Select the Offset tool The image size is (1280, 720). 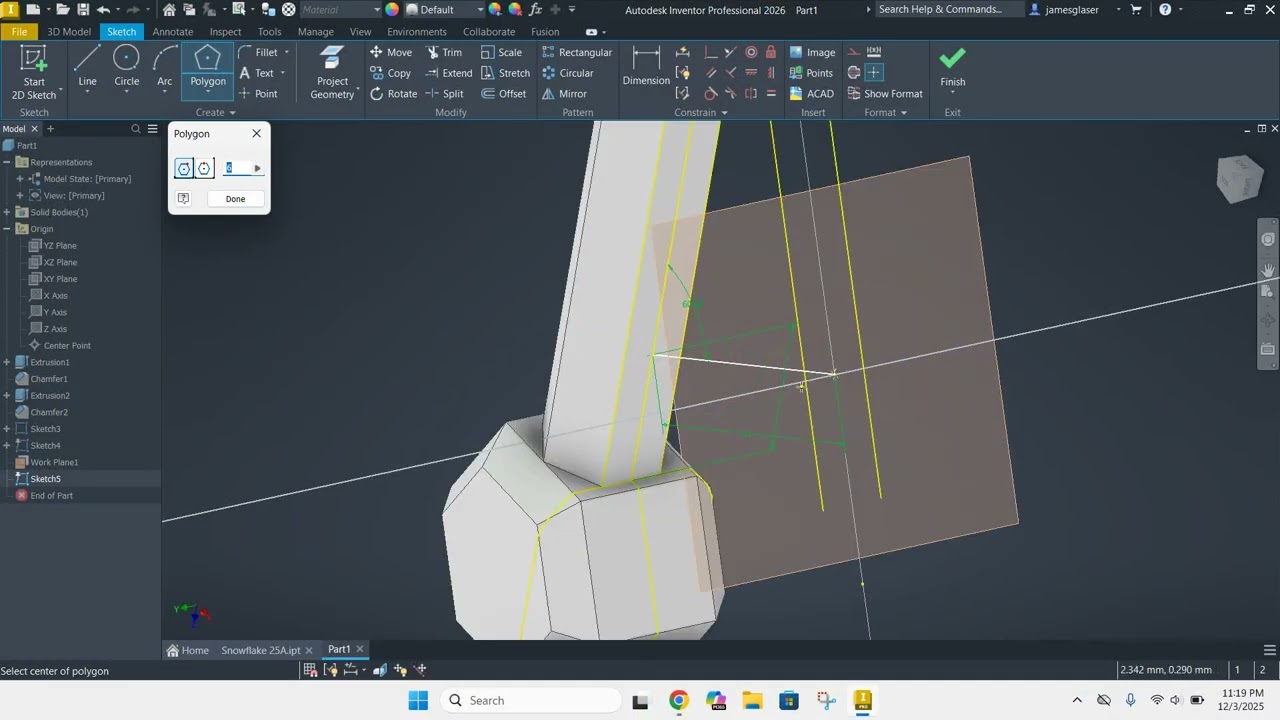(504, 94)
